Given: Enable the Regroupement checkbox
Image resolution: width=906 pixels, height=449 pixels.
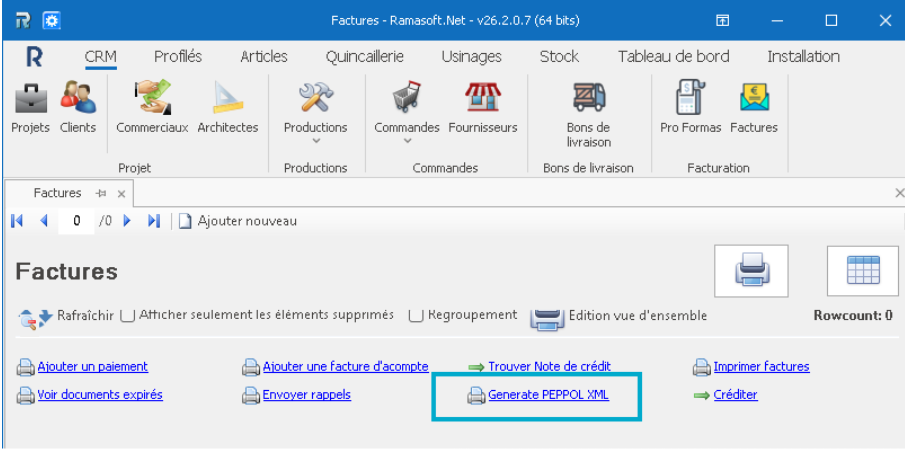Looking at the screenshot, I should pos(416,316).
